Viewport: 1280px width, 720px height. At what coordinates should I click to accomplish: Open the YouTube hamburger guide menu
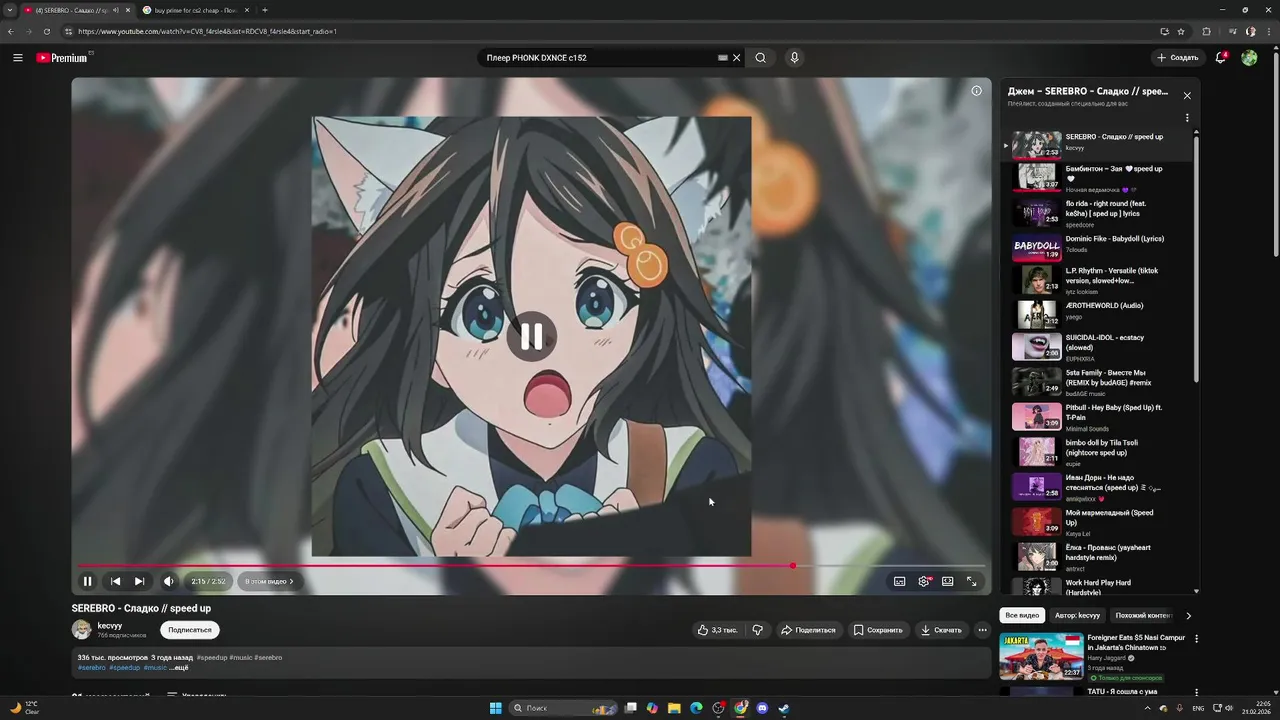pyautogui.click(x=17, y=58)
